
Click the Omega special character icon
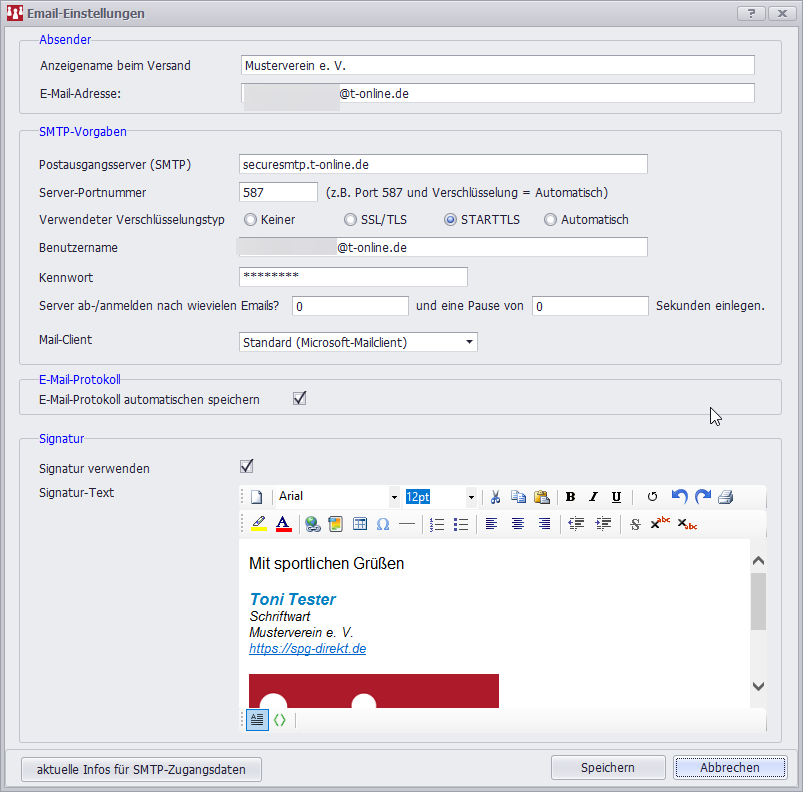pos(383,524)
